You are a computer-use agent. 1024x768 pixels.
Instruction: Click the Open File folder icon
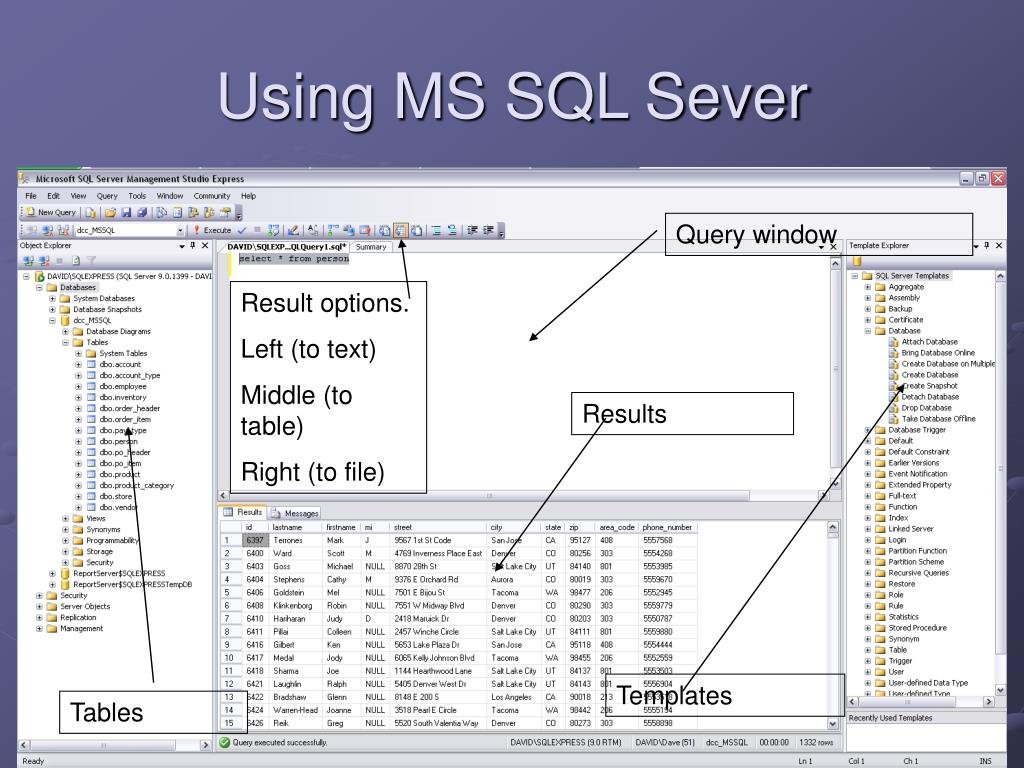[110, 212]
